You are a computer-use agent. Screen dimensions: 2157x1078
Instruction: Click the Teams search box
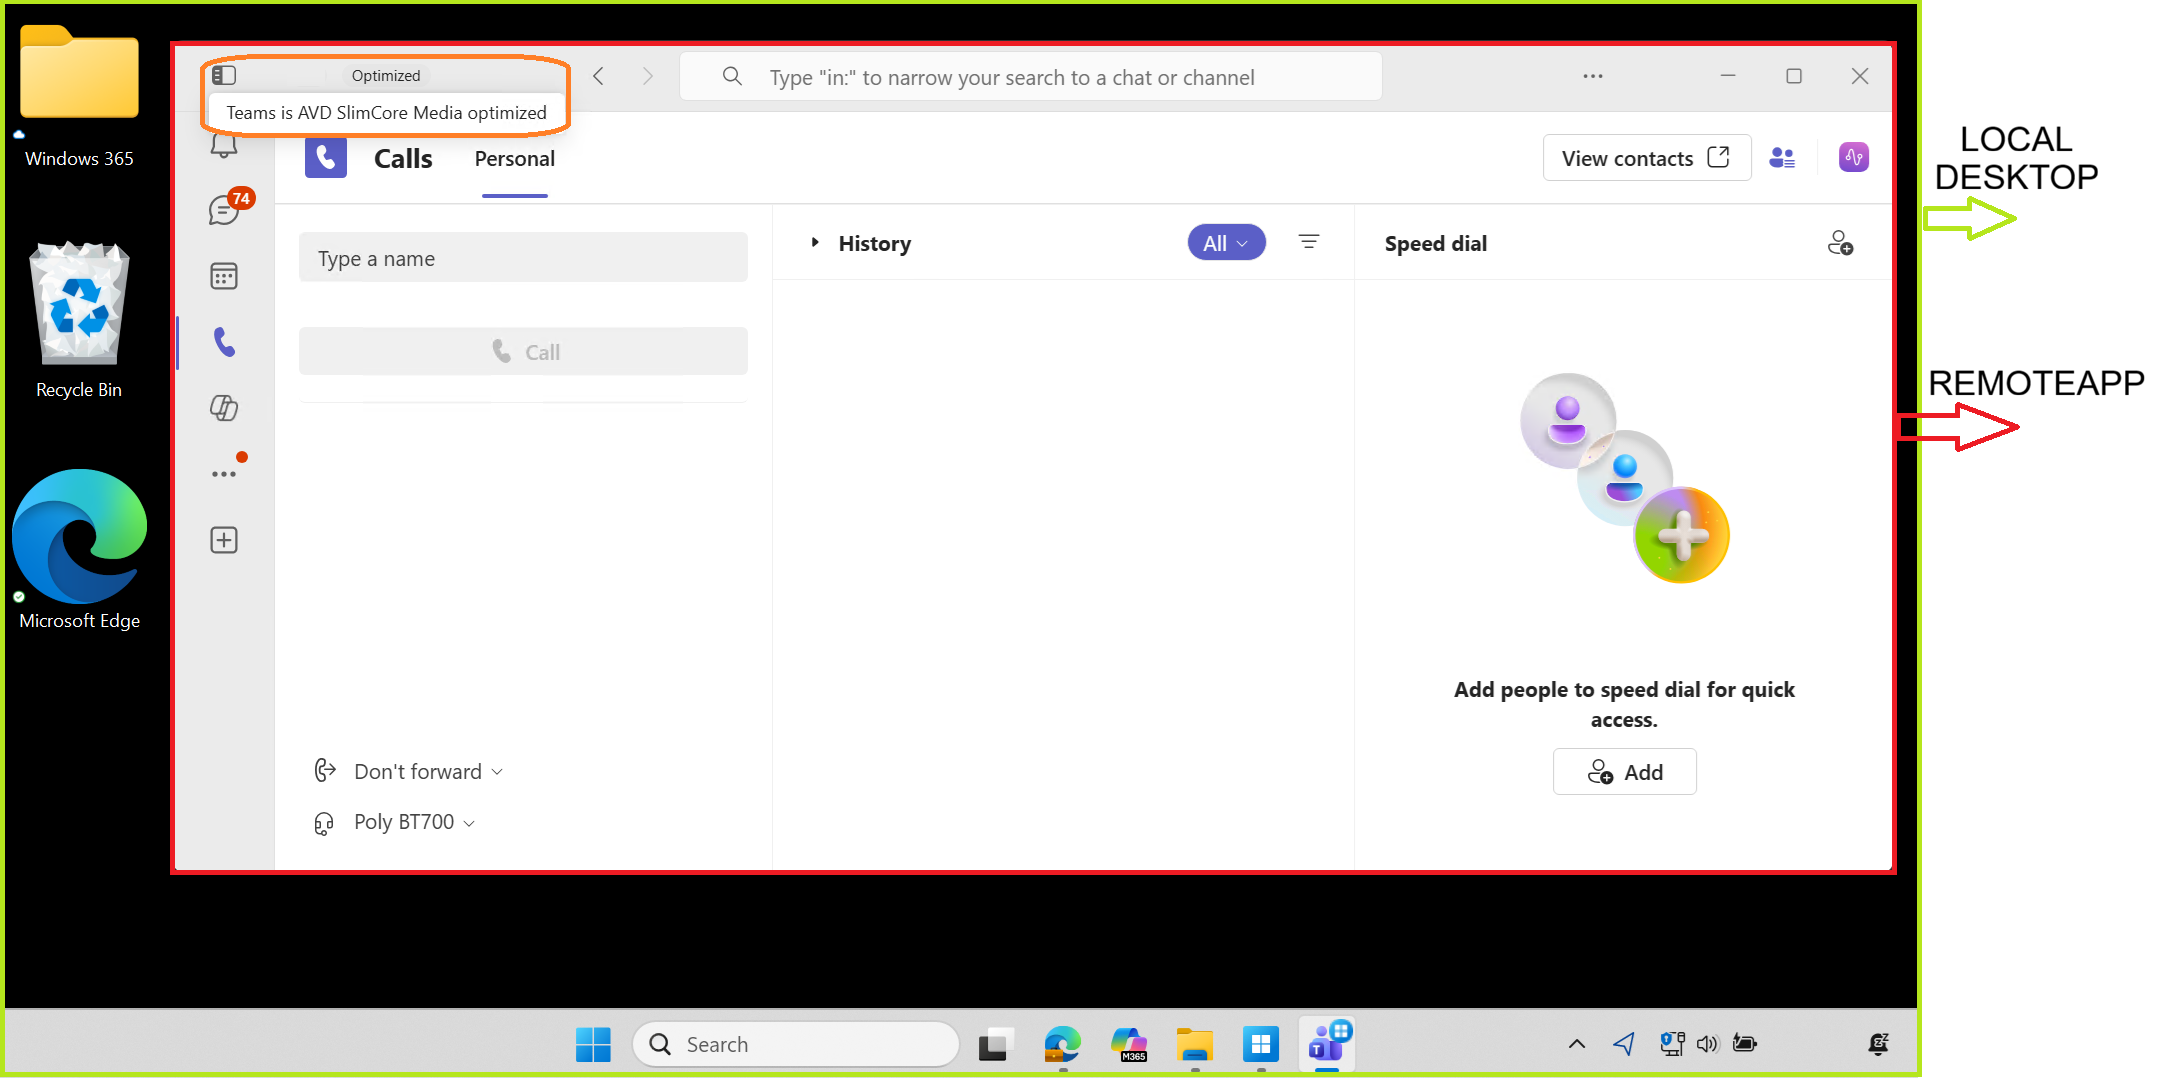(x=1031, y=77)
